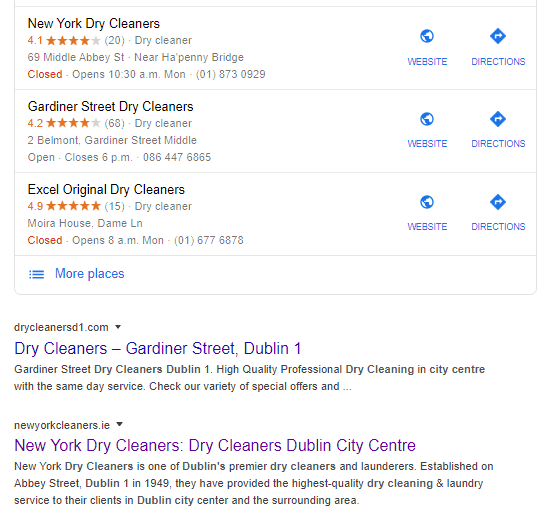
Task: Click the More places link
Action: click(x=89, y=274)
